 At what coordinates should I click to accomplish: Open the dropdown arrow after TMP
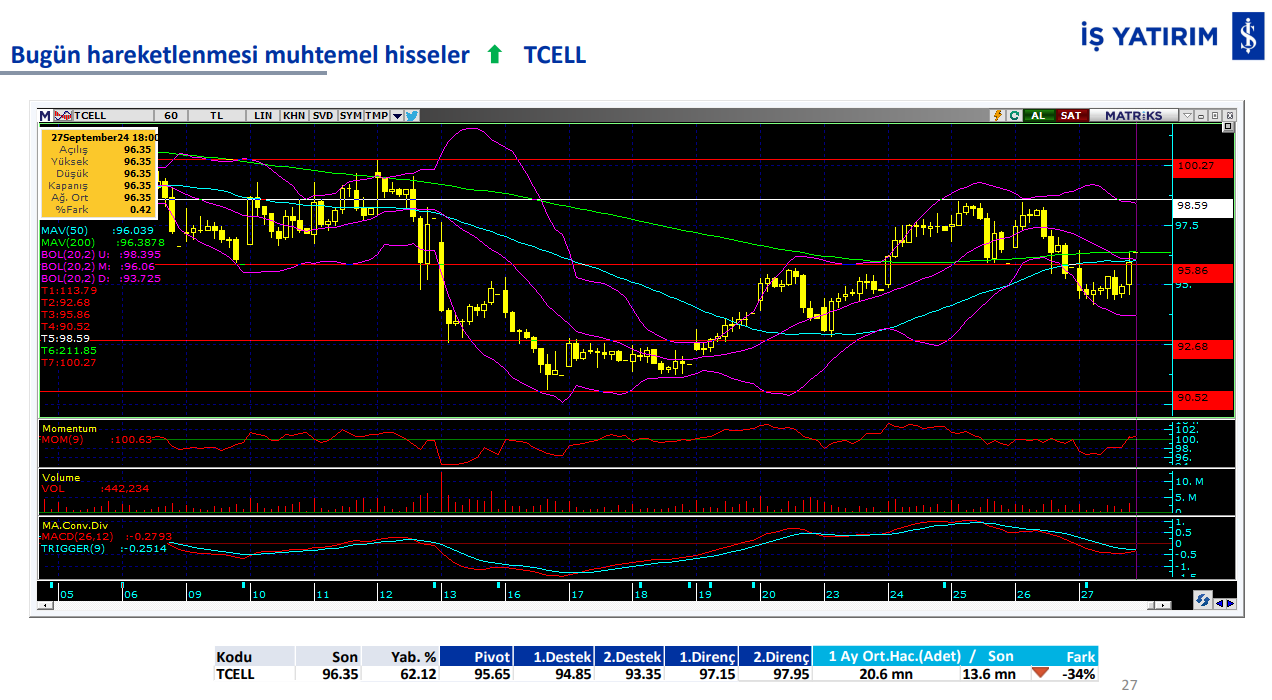tap(397, 115)
